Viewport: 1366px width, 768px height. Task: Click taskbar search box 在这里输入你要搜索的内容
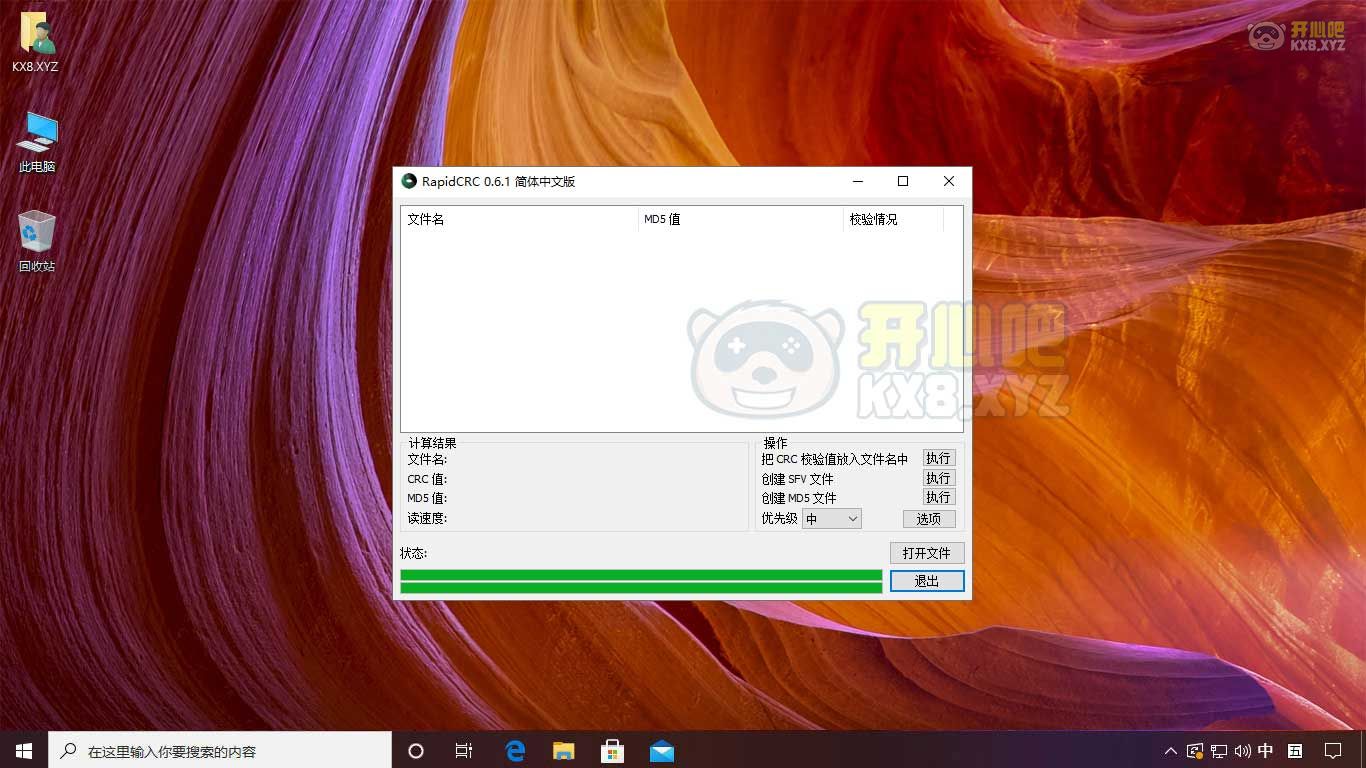coord(220,750)
